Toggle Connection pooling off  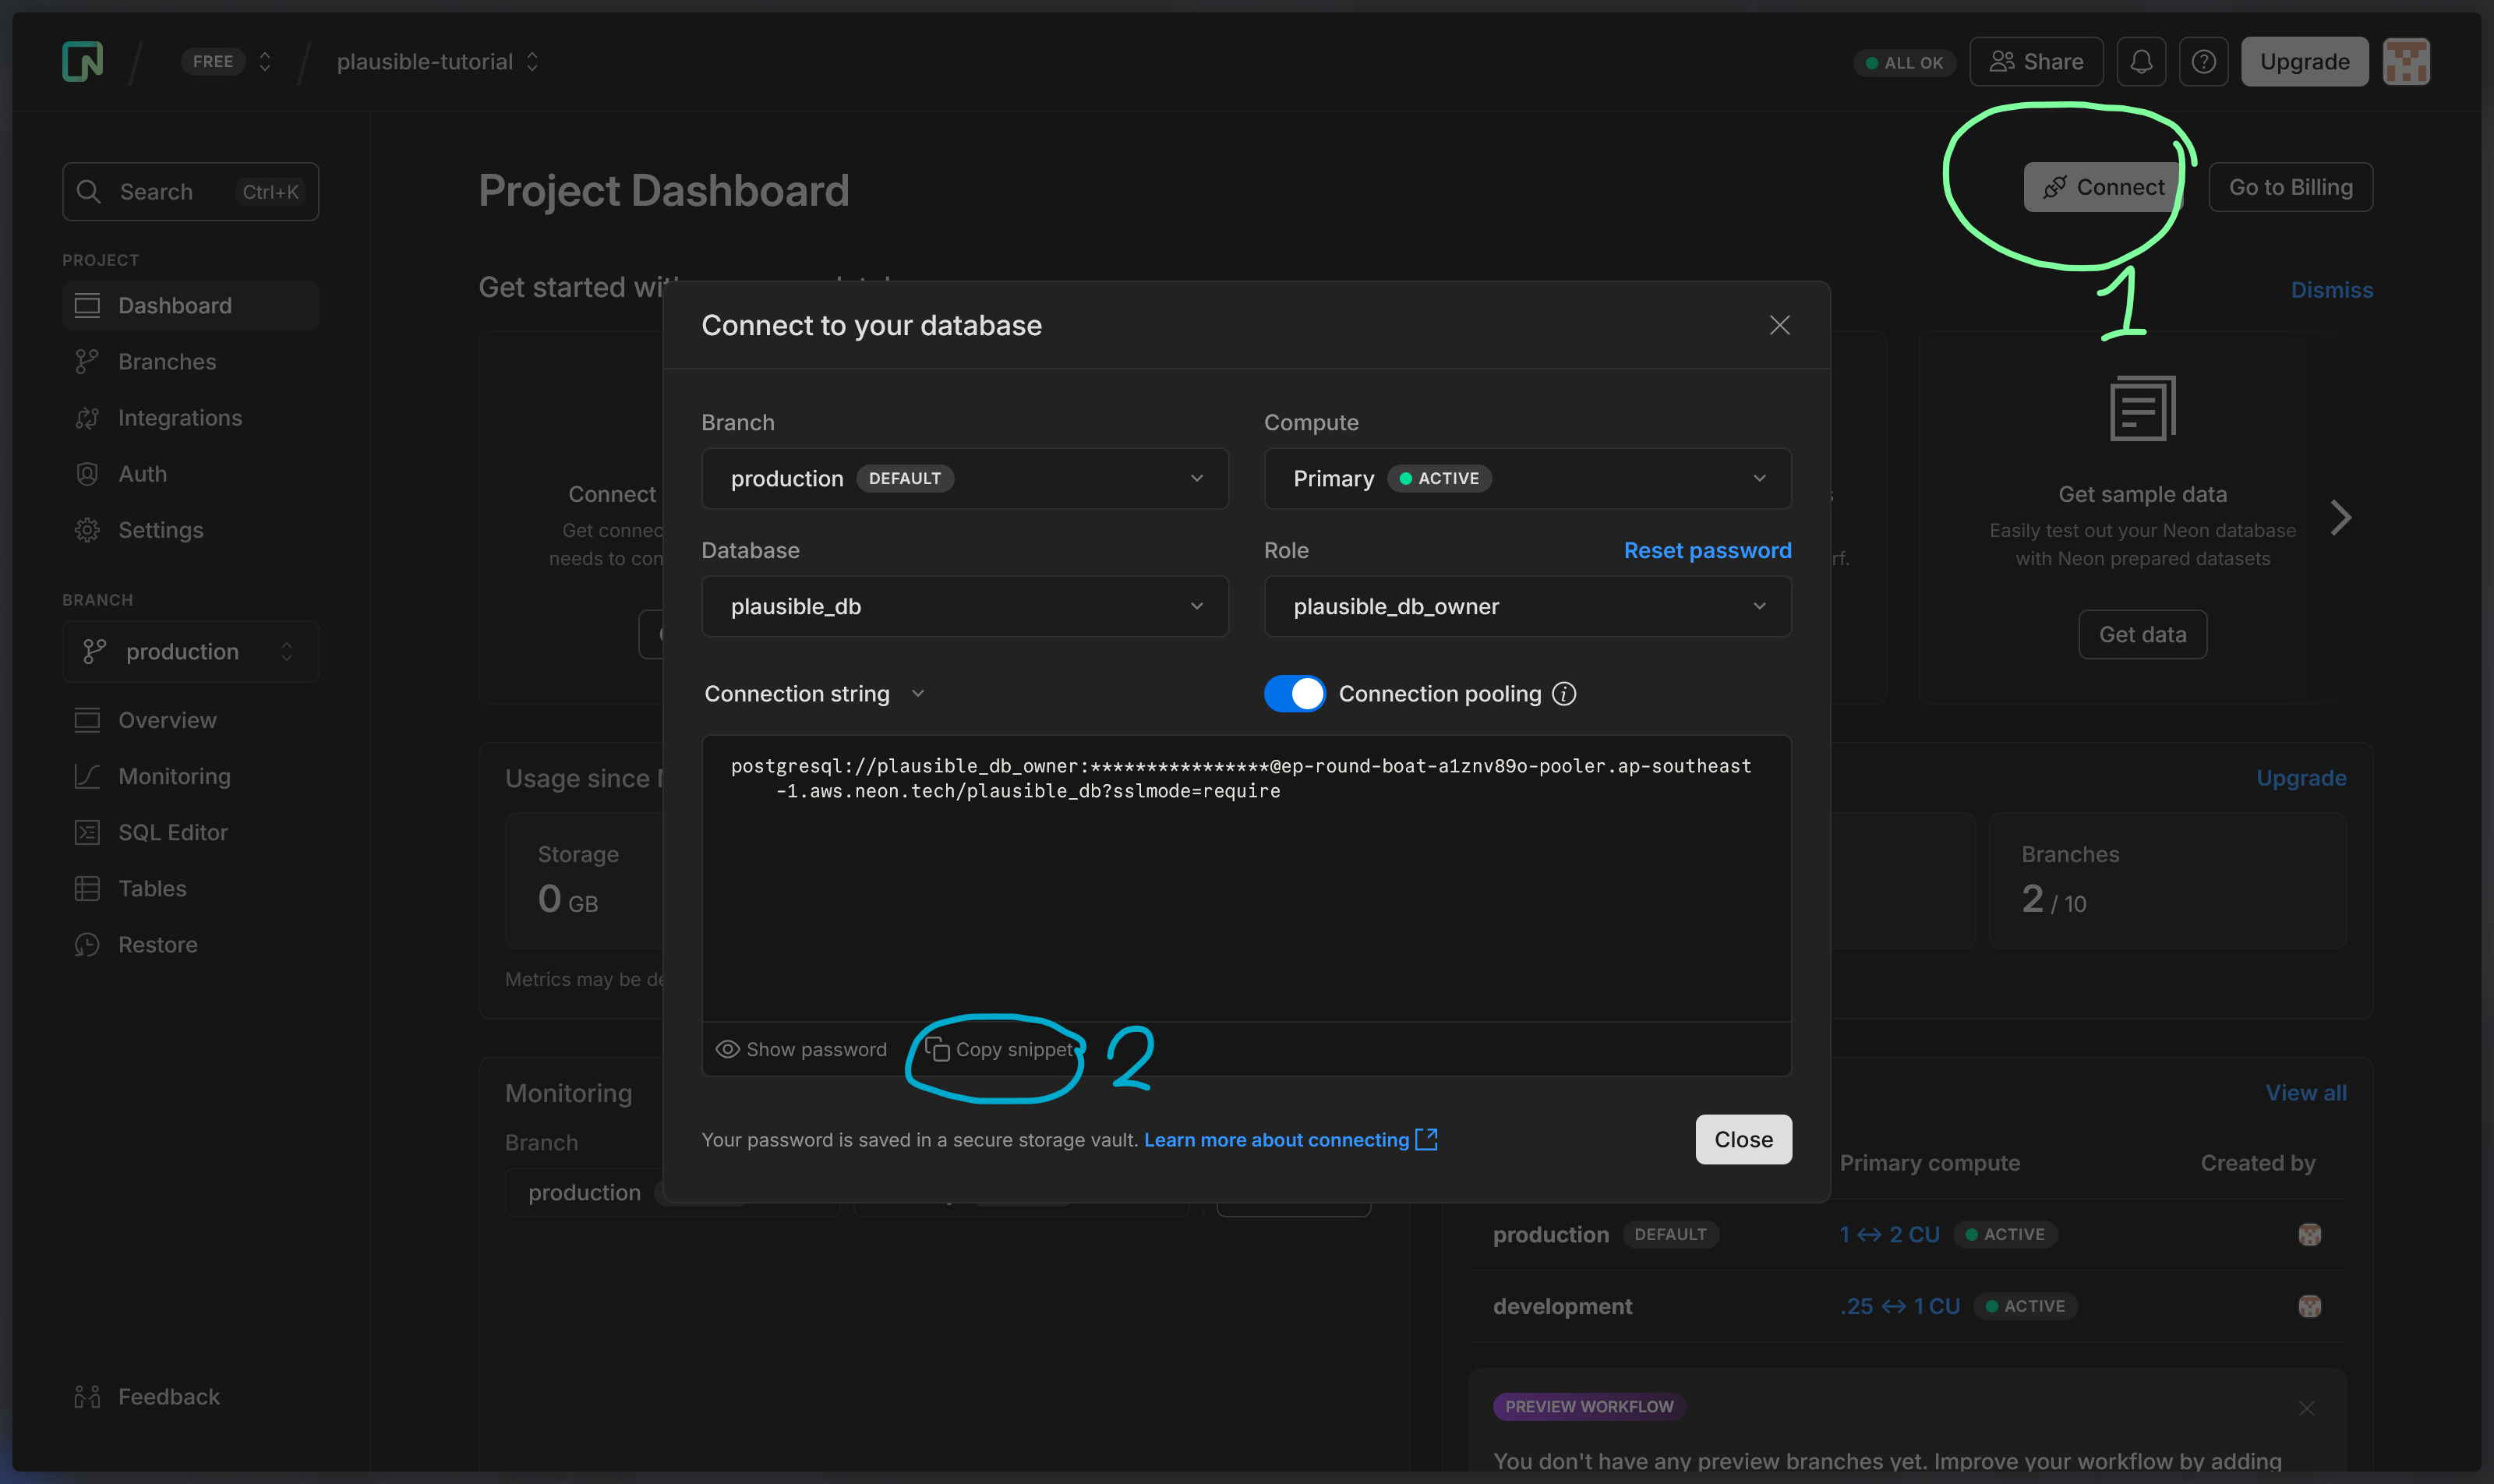[1294, 693]
